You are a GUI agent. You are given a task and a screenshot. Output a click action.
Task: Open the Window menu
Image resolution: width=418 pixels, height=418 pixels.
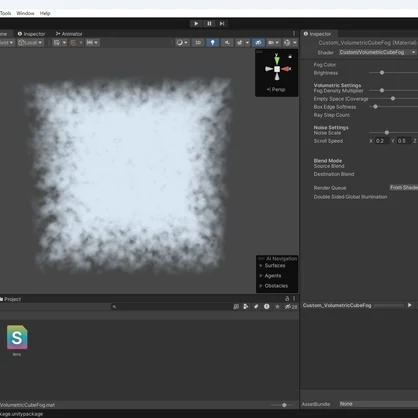25,13
